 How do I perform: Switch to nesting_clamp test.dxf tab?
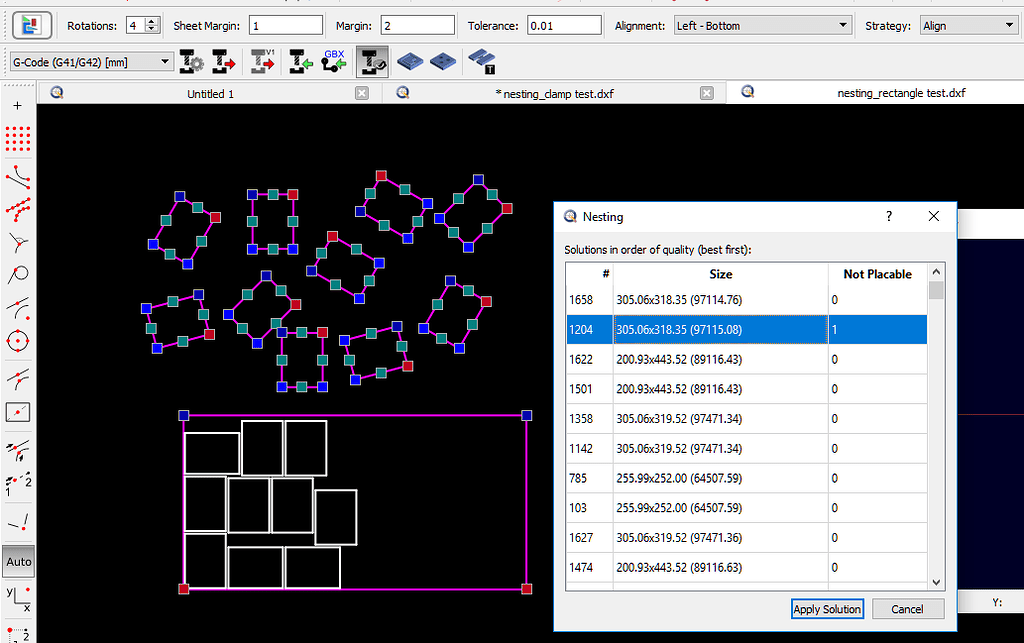(x=554, y=93)
